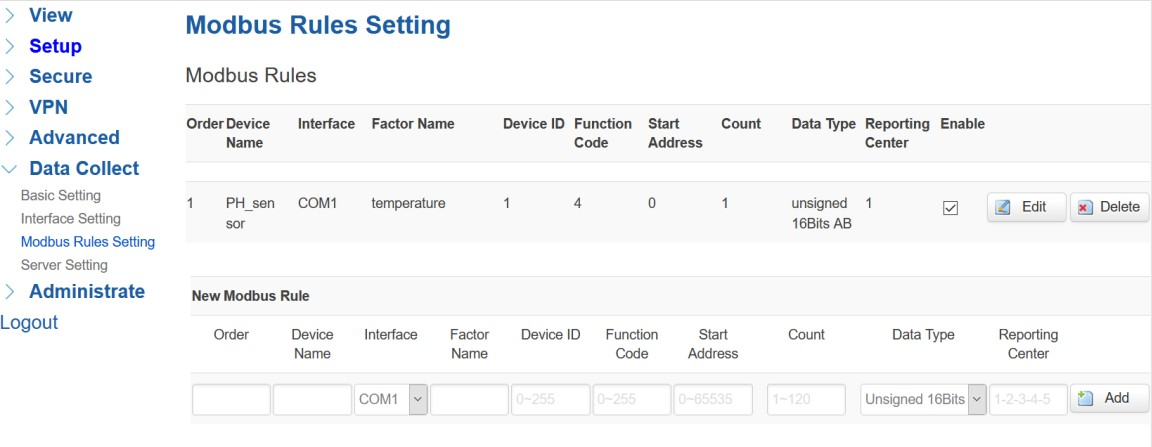The width and height of the screenshot is (1152, 447).
Task: Navigate to Server Setting
Action: (x=64, y=265)
